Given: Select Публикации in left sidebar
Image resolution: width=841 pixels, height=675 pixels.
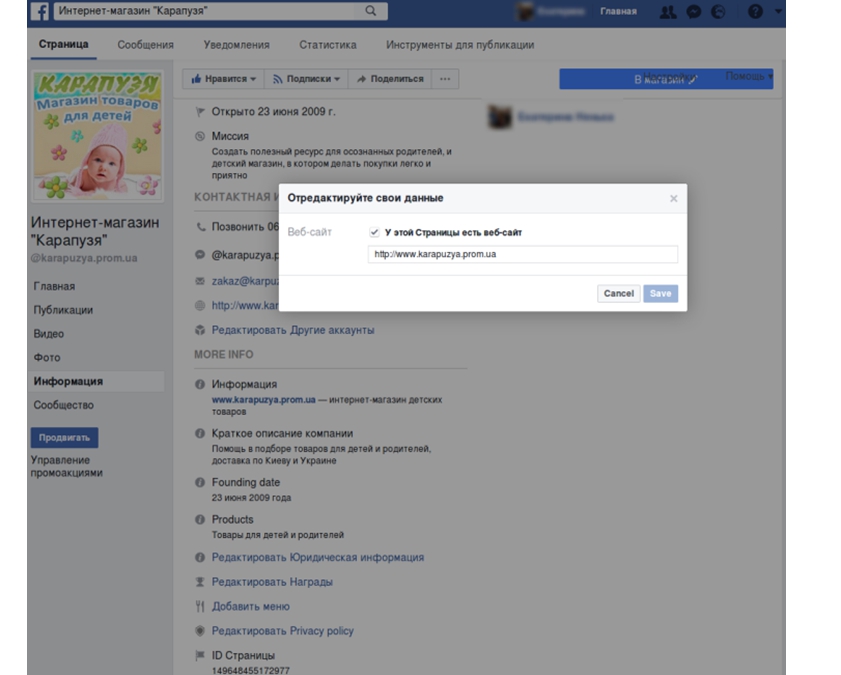Looking at the screenshot, I should tap(63, 310).
